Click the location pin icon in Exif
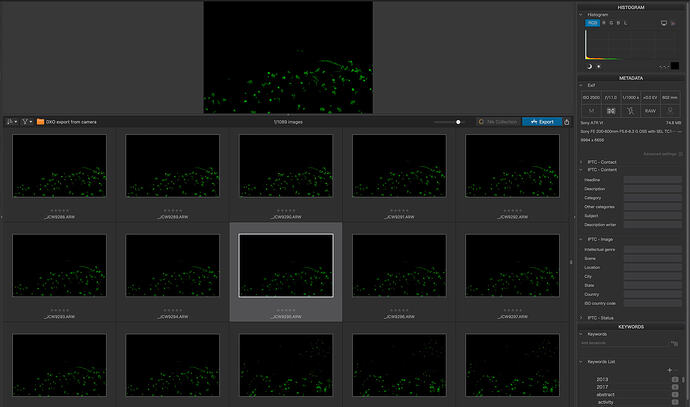The image size is (690, 407). pos(670,110)
